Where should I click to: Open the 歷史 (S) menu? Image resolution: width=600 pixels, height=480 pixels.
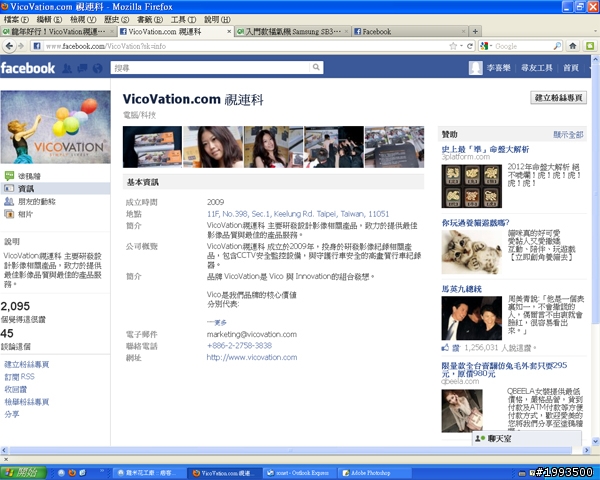point(116,20)
